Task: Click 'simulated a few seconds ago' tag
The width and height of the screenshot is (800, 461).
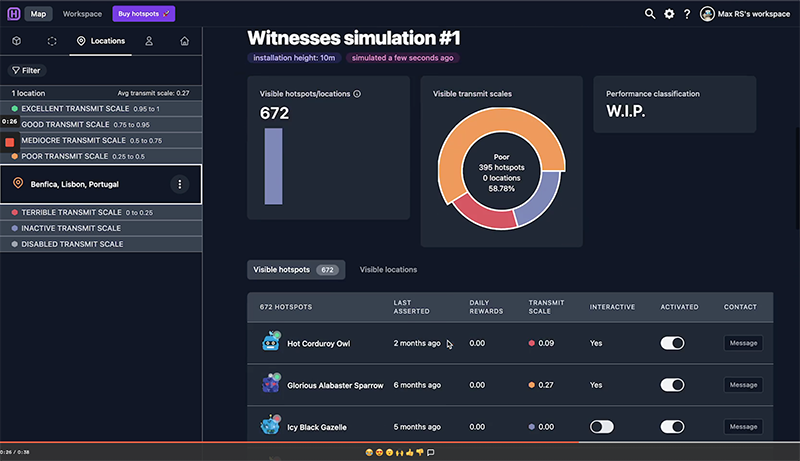Action: click(403, 58)
